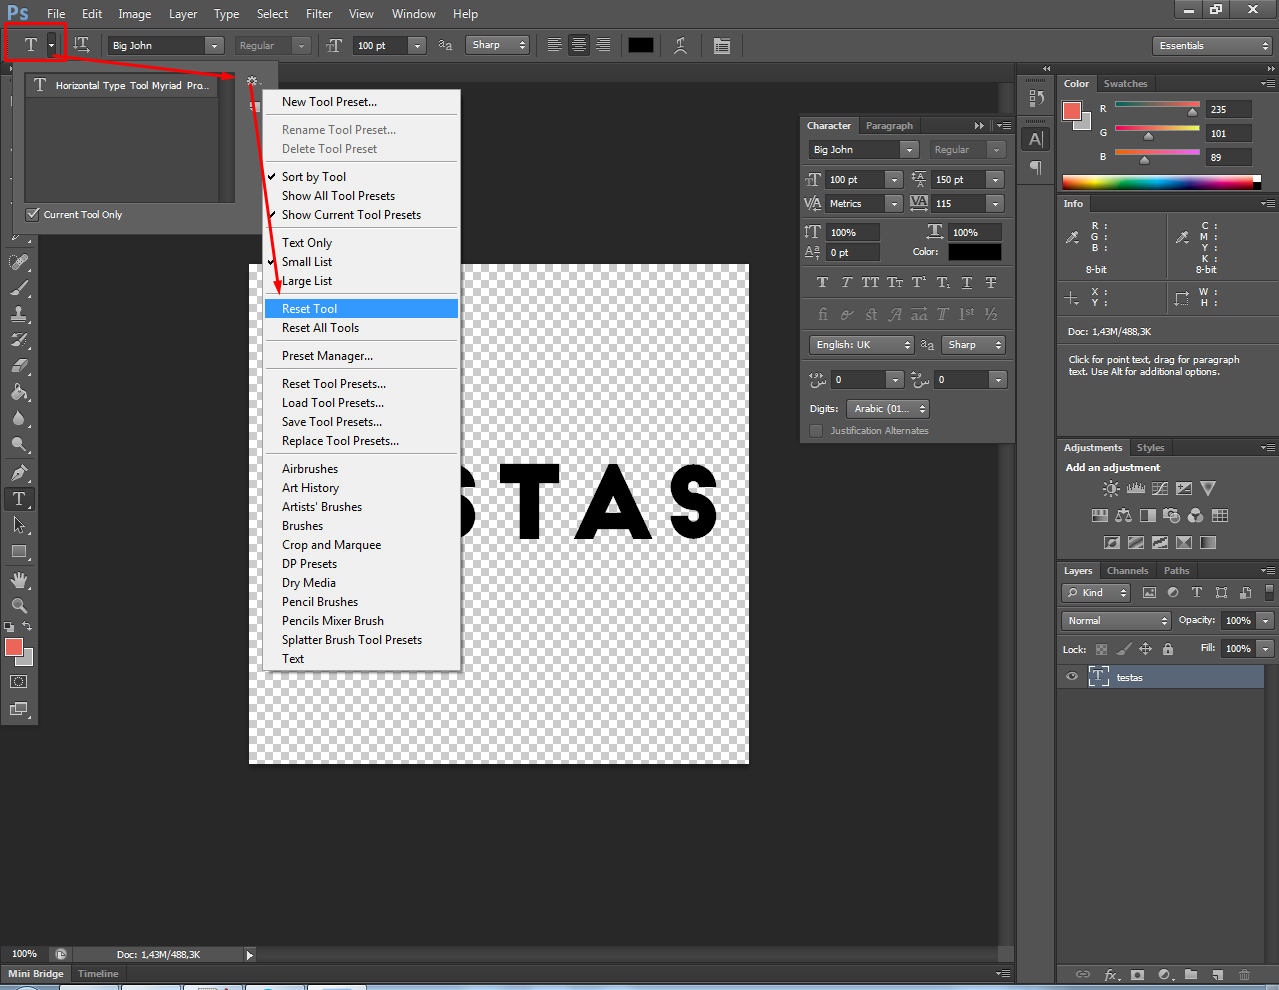Open Preset Manager from context menu
The image size is (1279, 990).
point(327,356)
